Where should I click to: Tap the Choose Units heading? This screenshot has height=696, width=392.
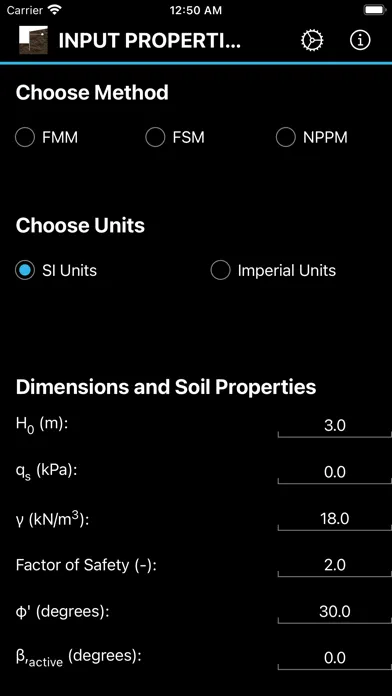point(80,226)
